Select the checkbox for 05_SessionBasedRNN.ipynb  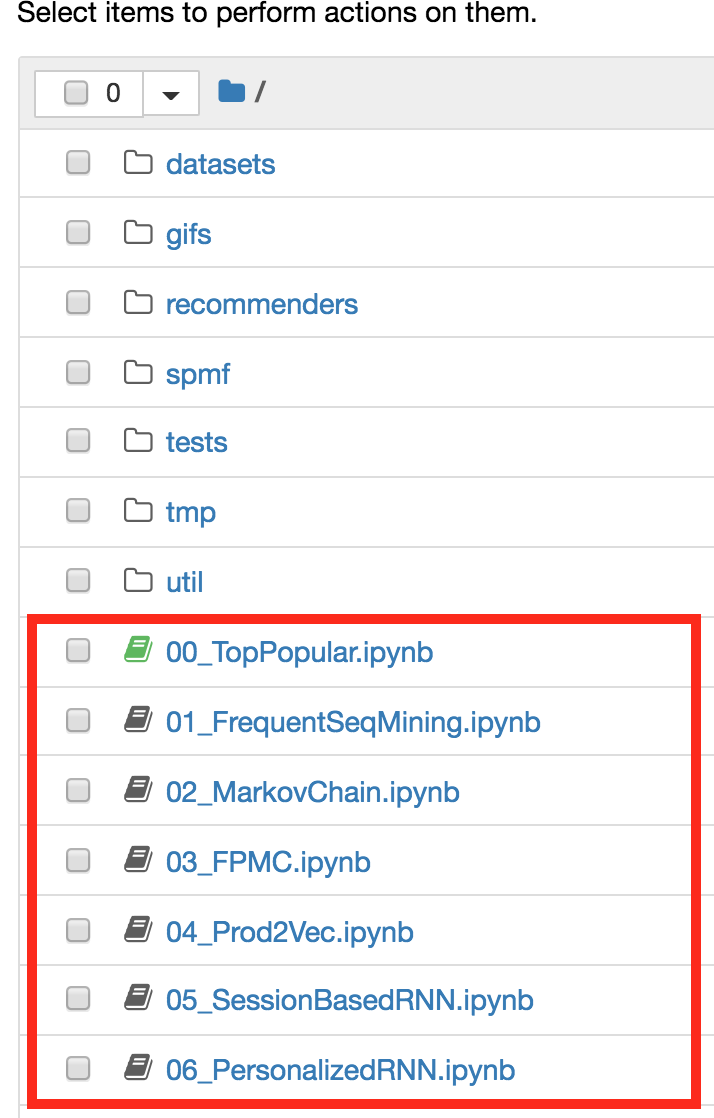tap(78, 998)
